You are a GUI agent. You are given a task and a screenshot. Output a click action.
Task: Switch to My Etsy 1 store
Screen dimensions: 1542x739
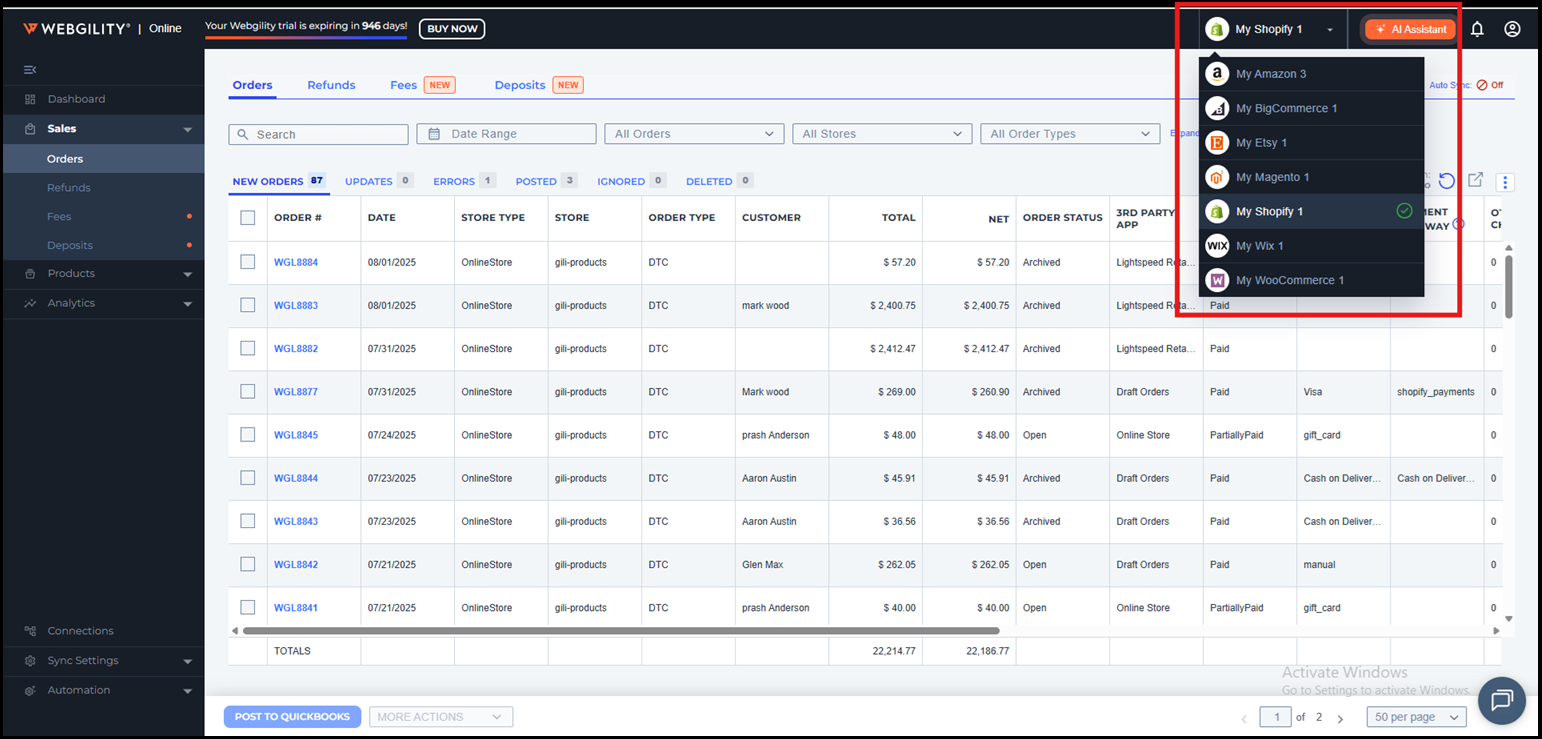pos(1261,143)
